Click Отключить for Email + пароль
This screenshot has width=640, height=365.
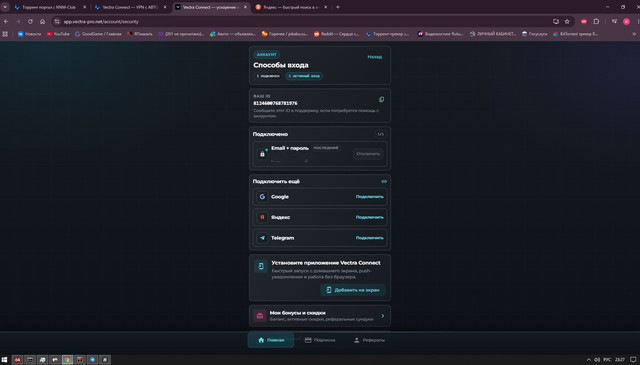[368, 154]
